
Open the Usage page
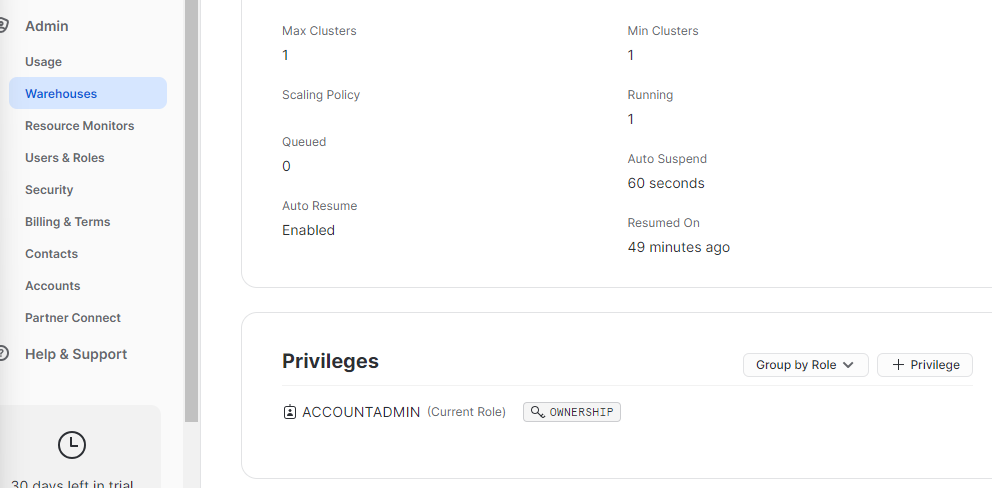pyautogui.click(x=44, y=61)
